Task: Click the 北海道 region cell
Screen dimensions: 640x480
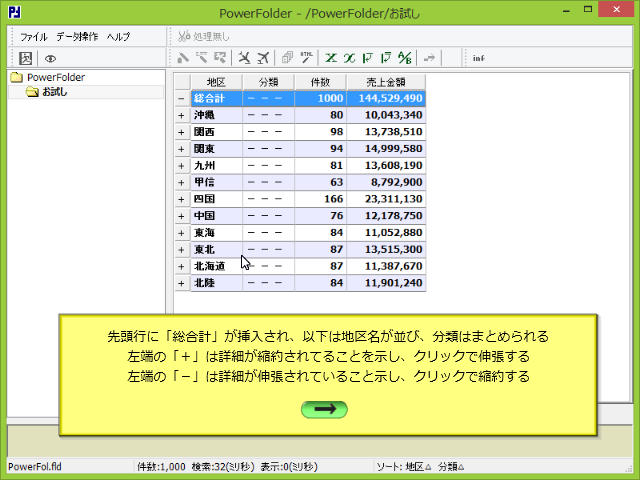Action: [x=216, y=266]
